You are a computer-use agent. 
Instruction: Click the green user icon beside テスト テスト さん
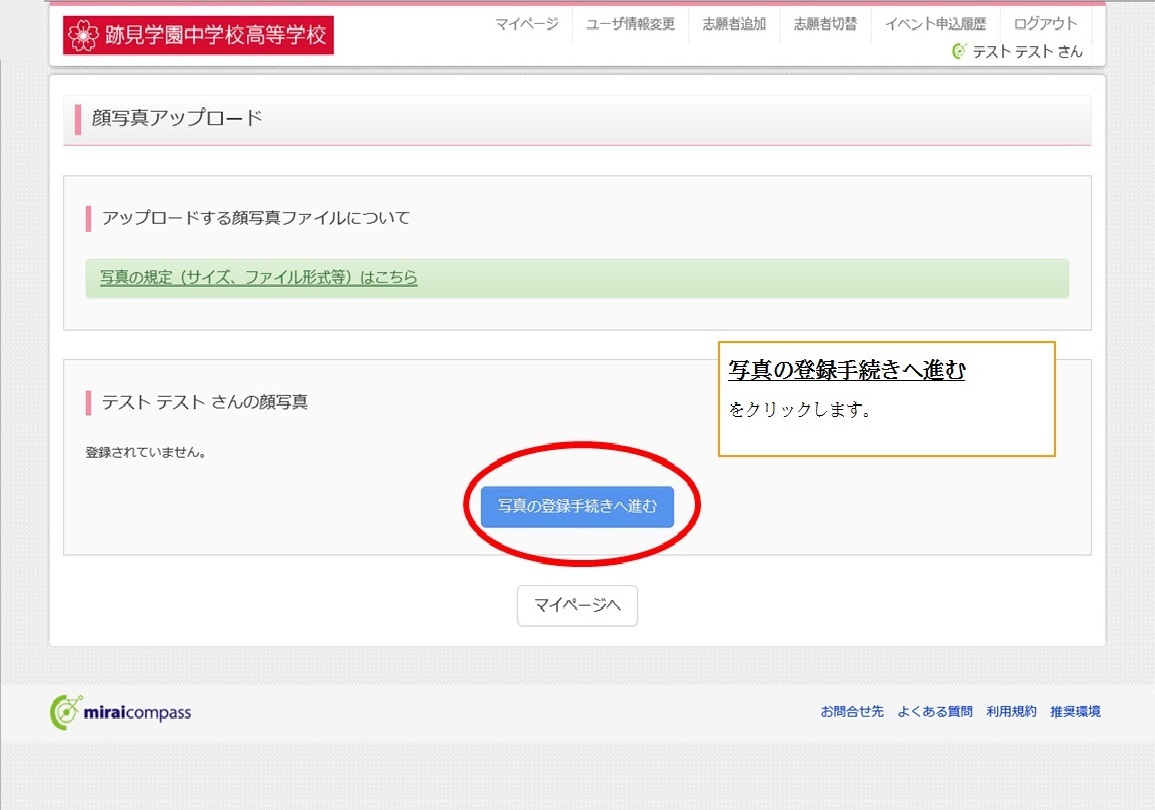point(960,51)
